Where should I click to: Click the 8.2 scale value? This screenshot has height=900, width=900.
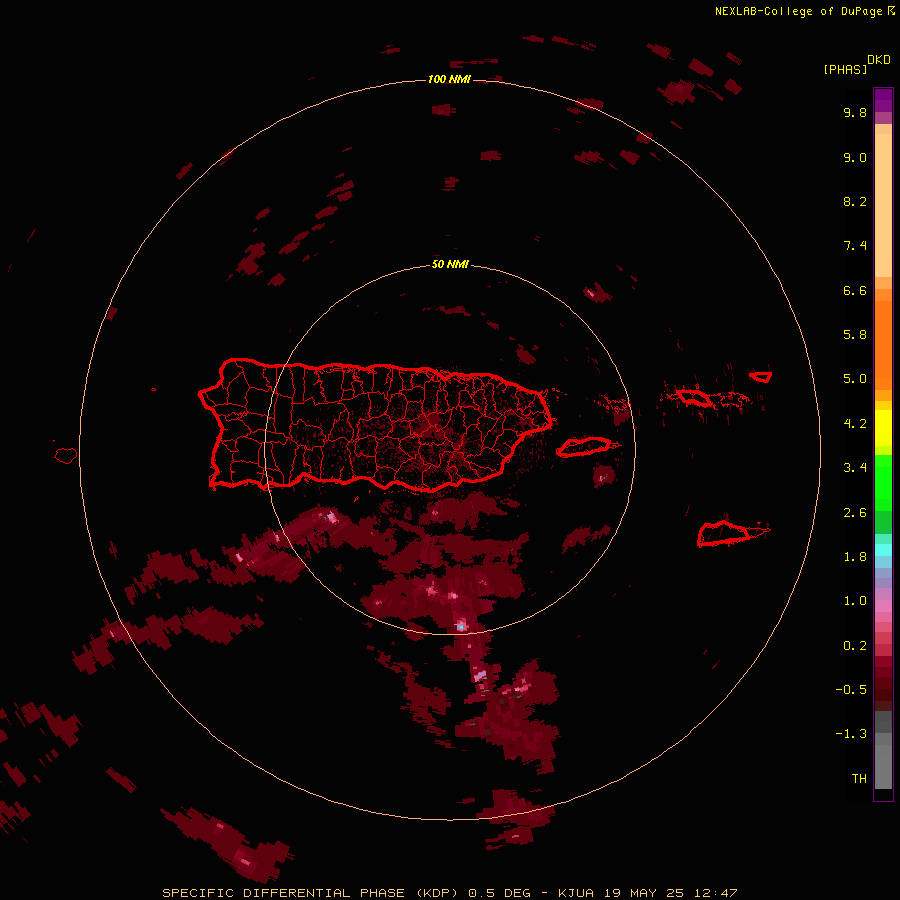point(855,201)
